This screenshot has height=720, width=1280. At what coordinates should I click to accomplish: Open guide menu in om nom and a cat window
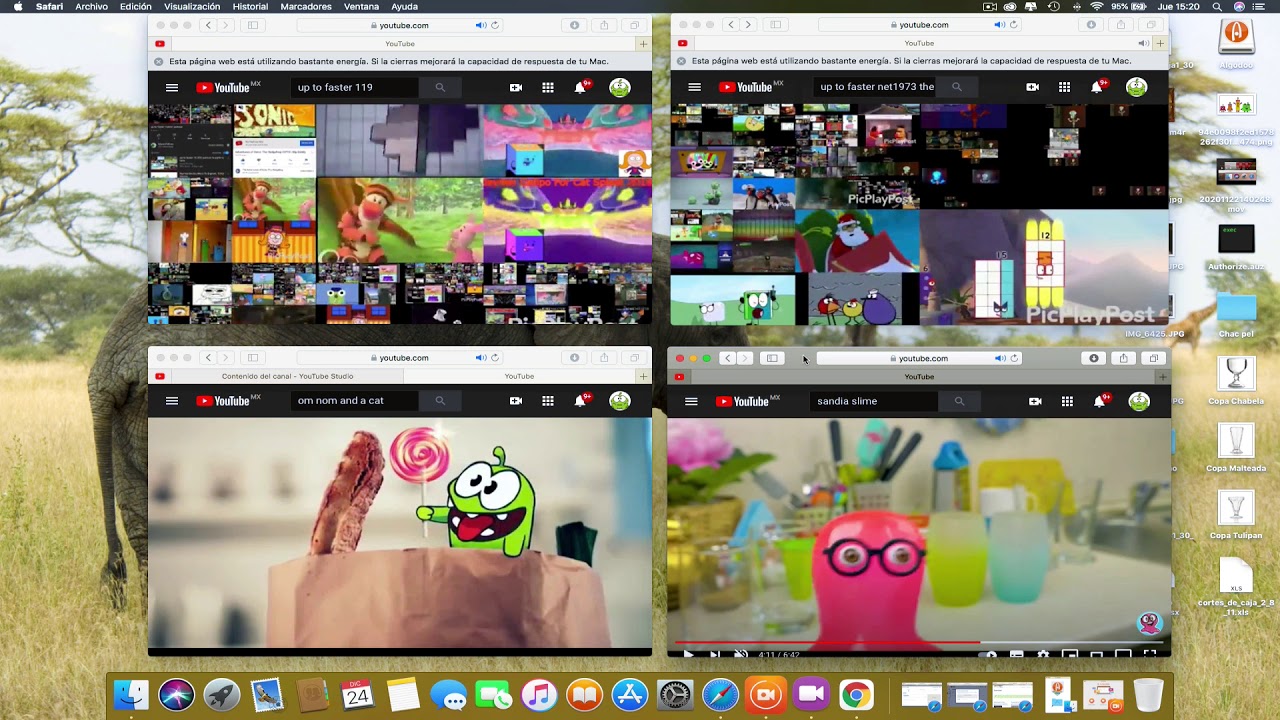172,401
